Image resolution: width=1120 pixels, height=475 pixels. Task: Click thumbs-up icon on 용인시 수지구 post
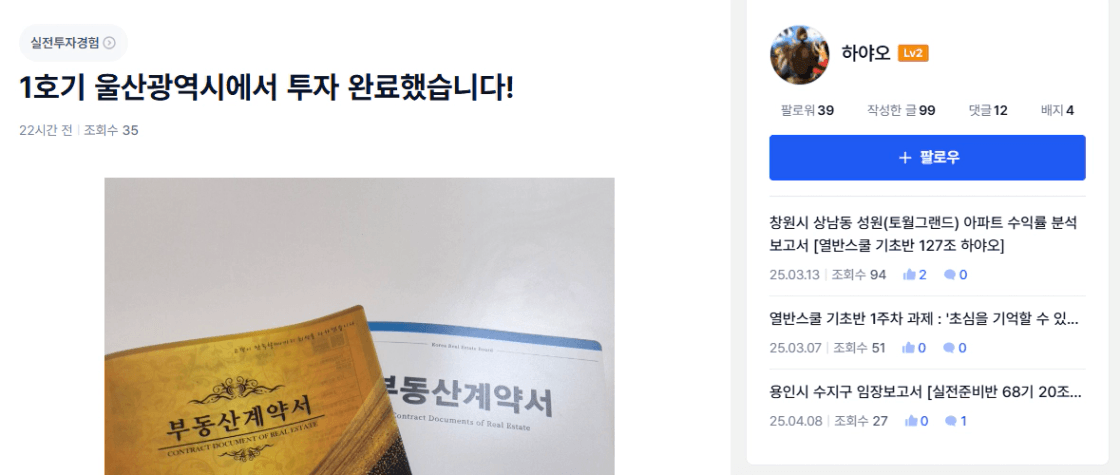point(911,421)
